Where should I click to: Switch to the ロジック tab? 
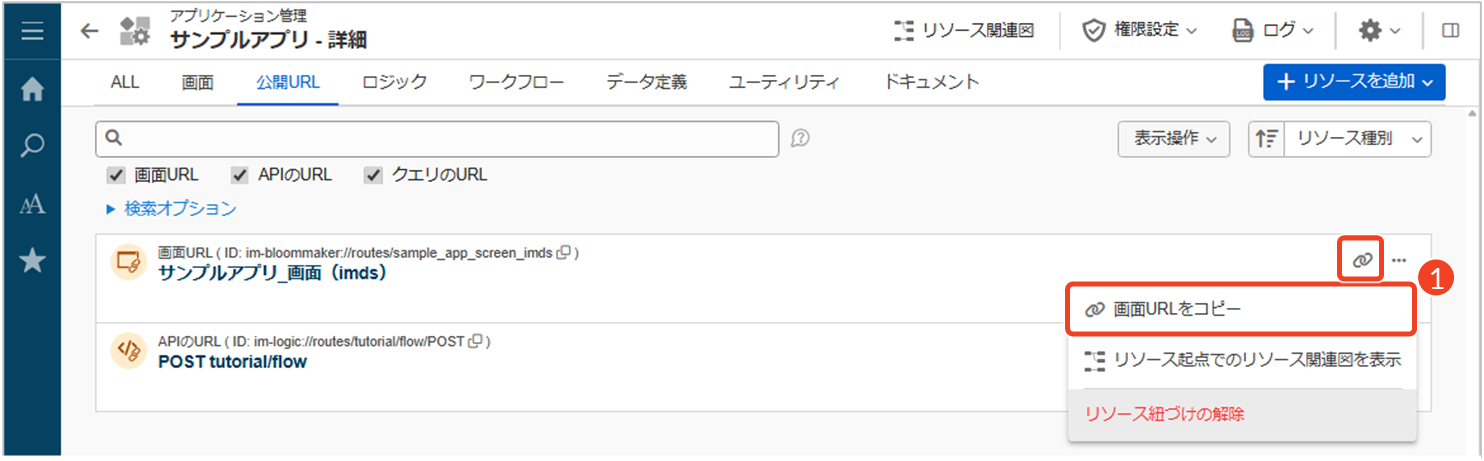pos(394,82)
